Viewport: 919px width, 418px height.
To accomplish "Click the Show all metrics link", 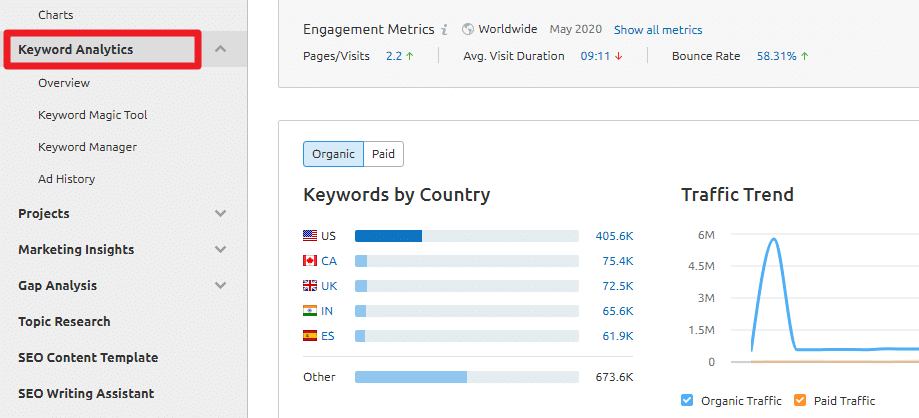I will [658, 30].
